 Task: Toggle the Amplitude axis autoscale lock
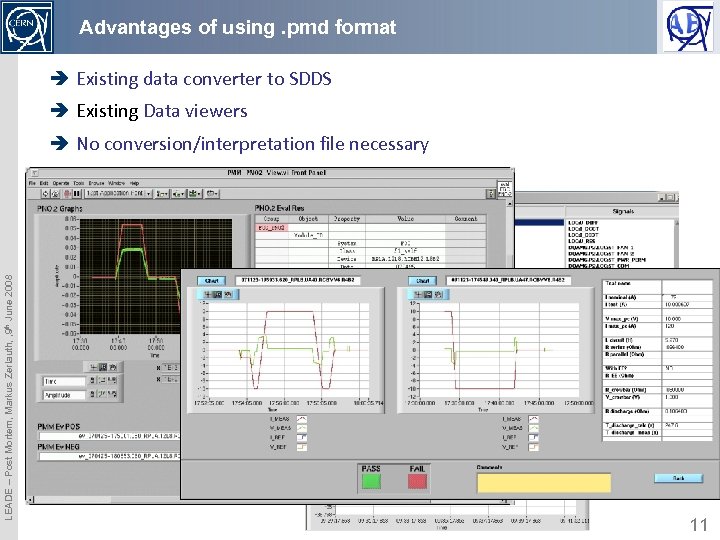point(92,394)
